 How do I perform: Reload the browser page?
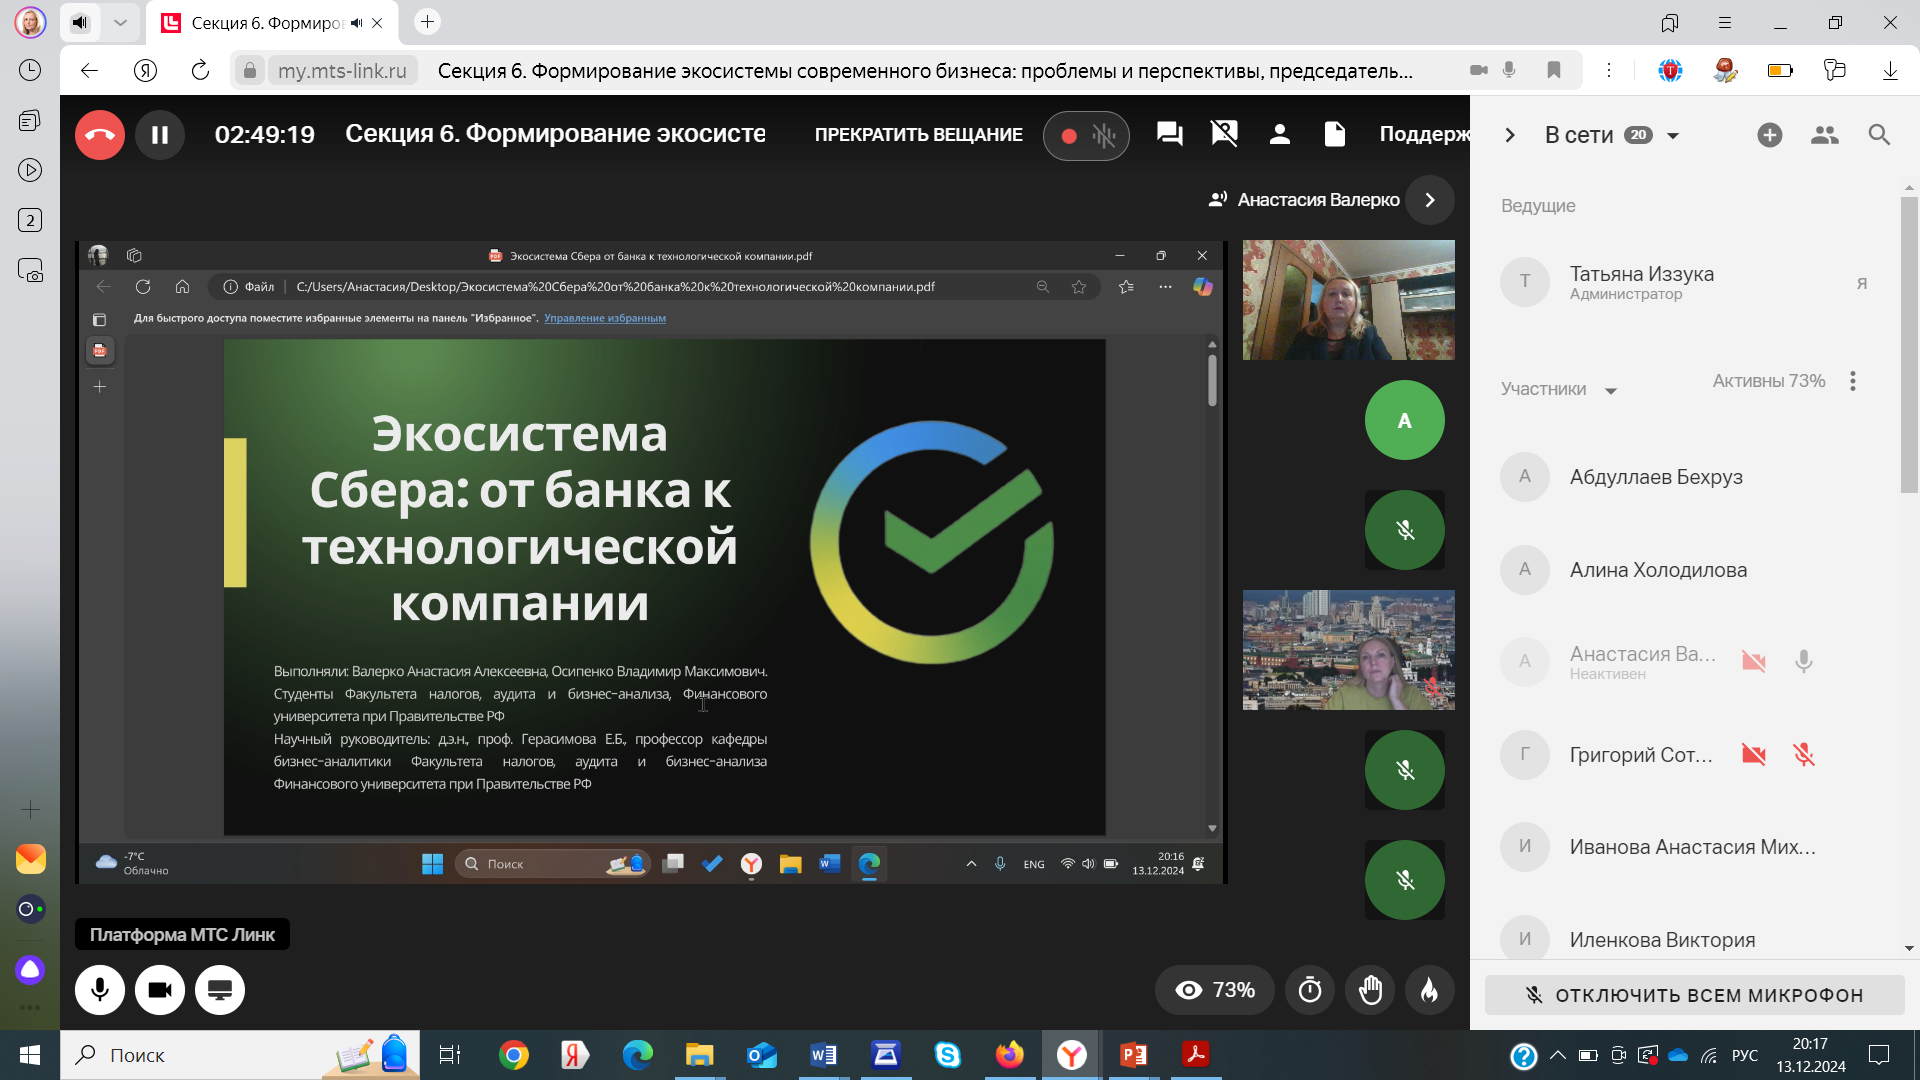tap(200, 70)
